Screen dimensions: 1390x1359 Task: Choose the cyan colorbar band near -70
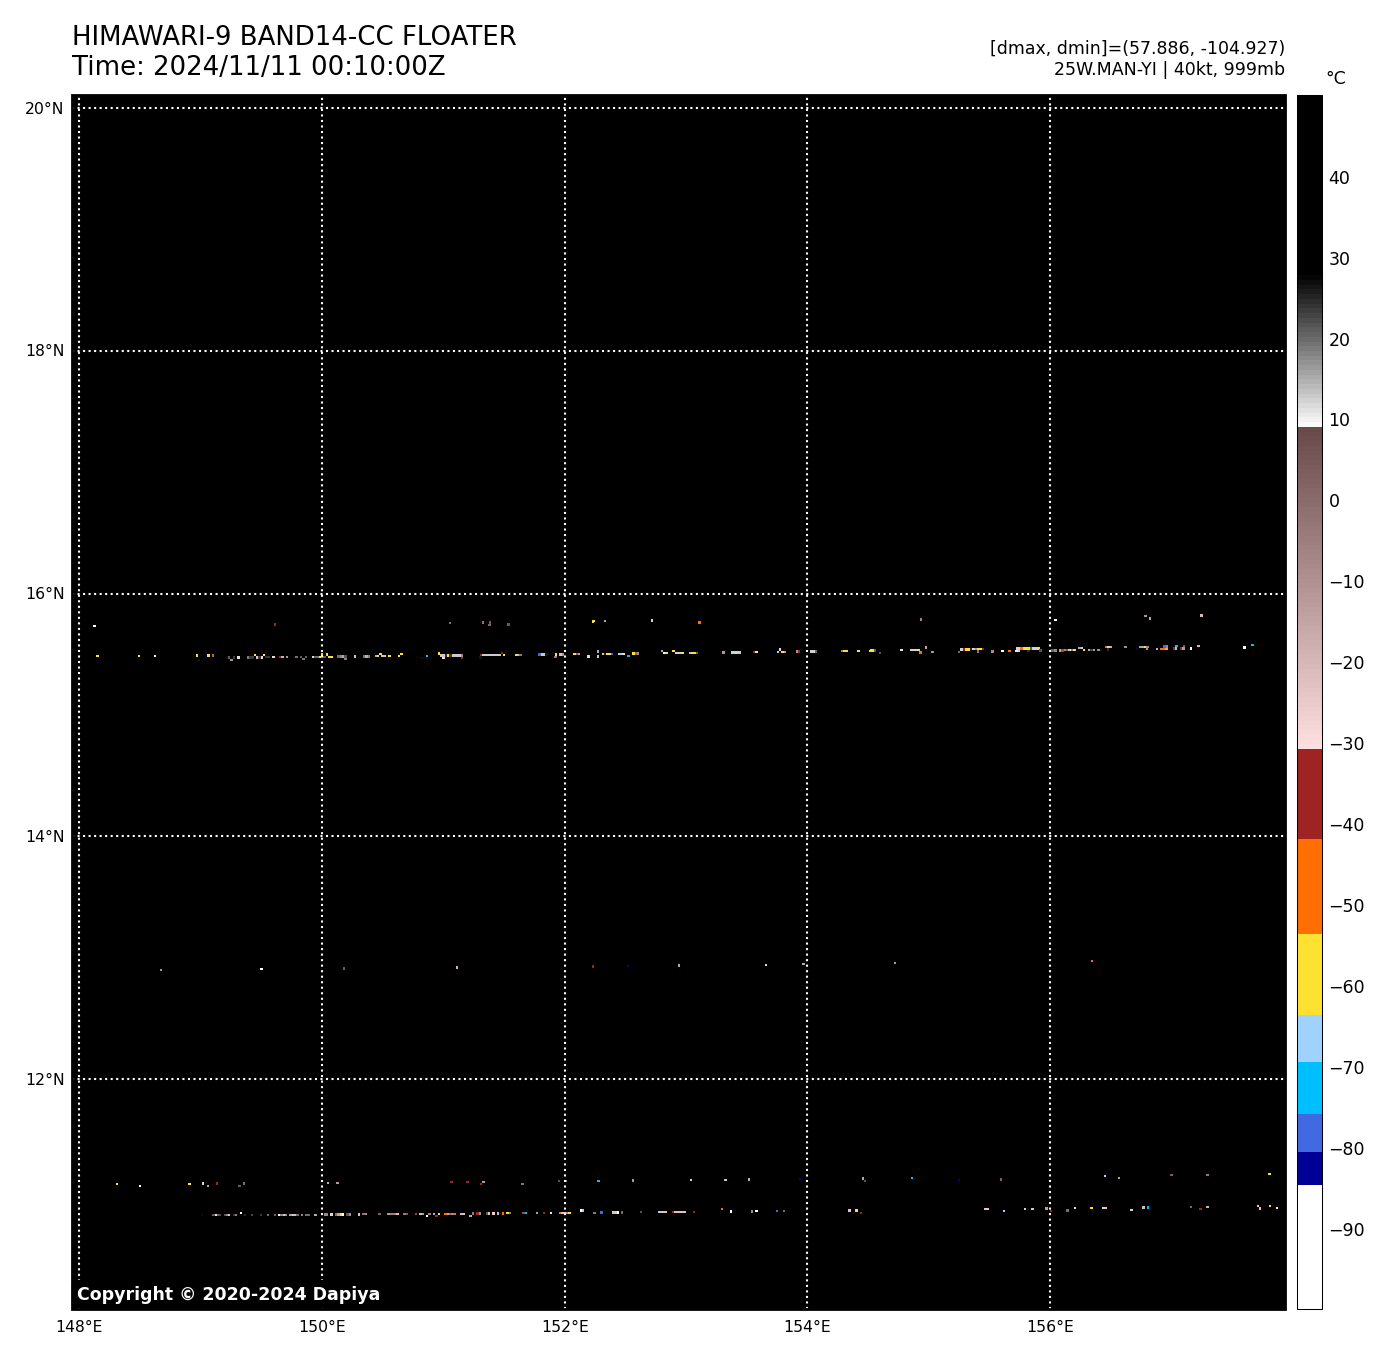(x=1309, y=1087)
